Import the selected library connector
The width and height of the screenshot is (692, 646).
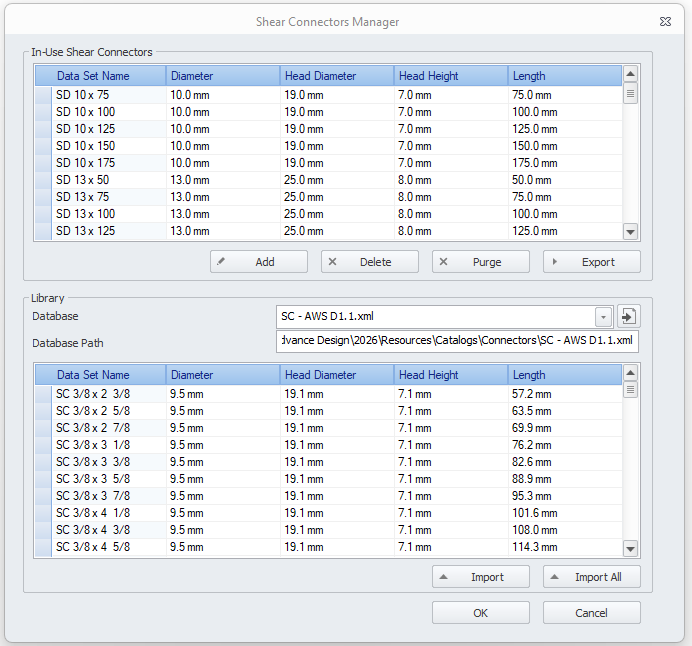coord(481,577)
